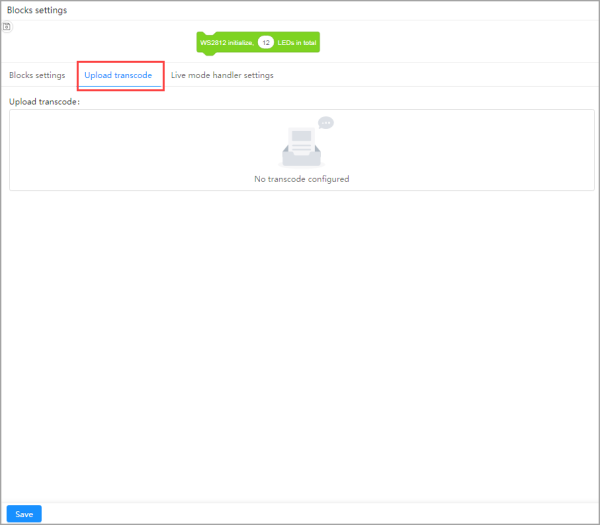Click the left notch edge of the green block
This screenshot has width=600, height=525.
[200, 42]
